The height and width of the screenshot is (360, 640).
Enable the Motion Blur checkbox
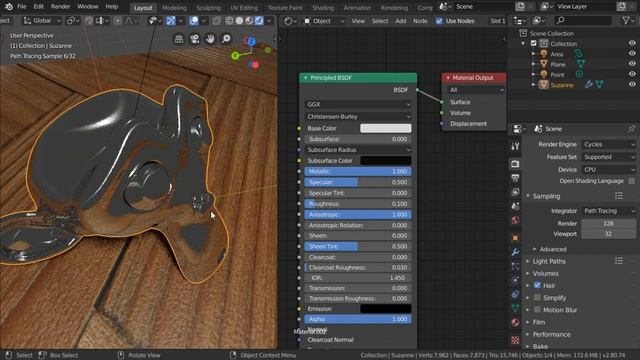tap(537, 310)
